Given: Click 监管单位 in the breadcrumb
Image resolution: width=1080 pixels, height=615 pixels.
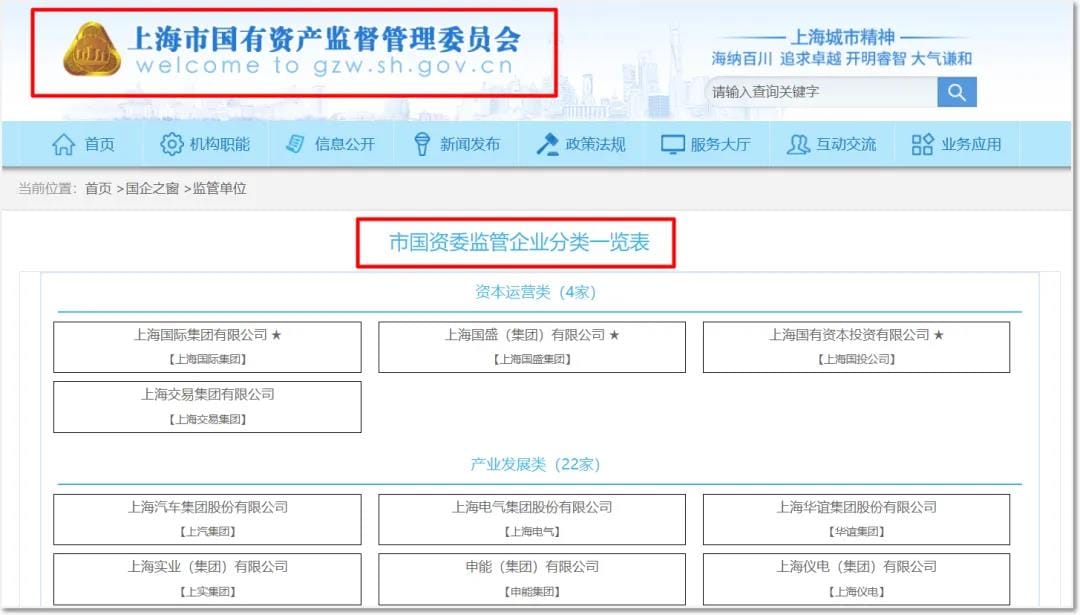Looking at the screenshot, I should pos(219,189).
